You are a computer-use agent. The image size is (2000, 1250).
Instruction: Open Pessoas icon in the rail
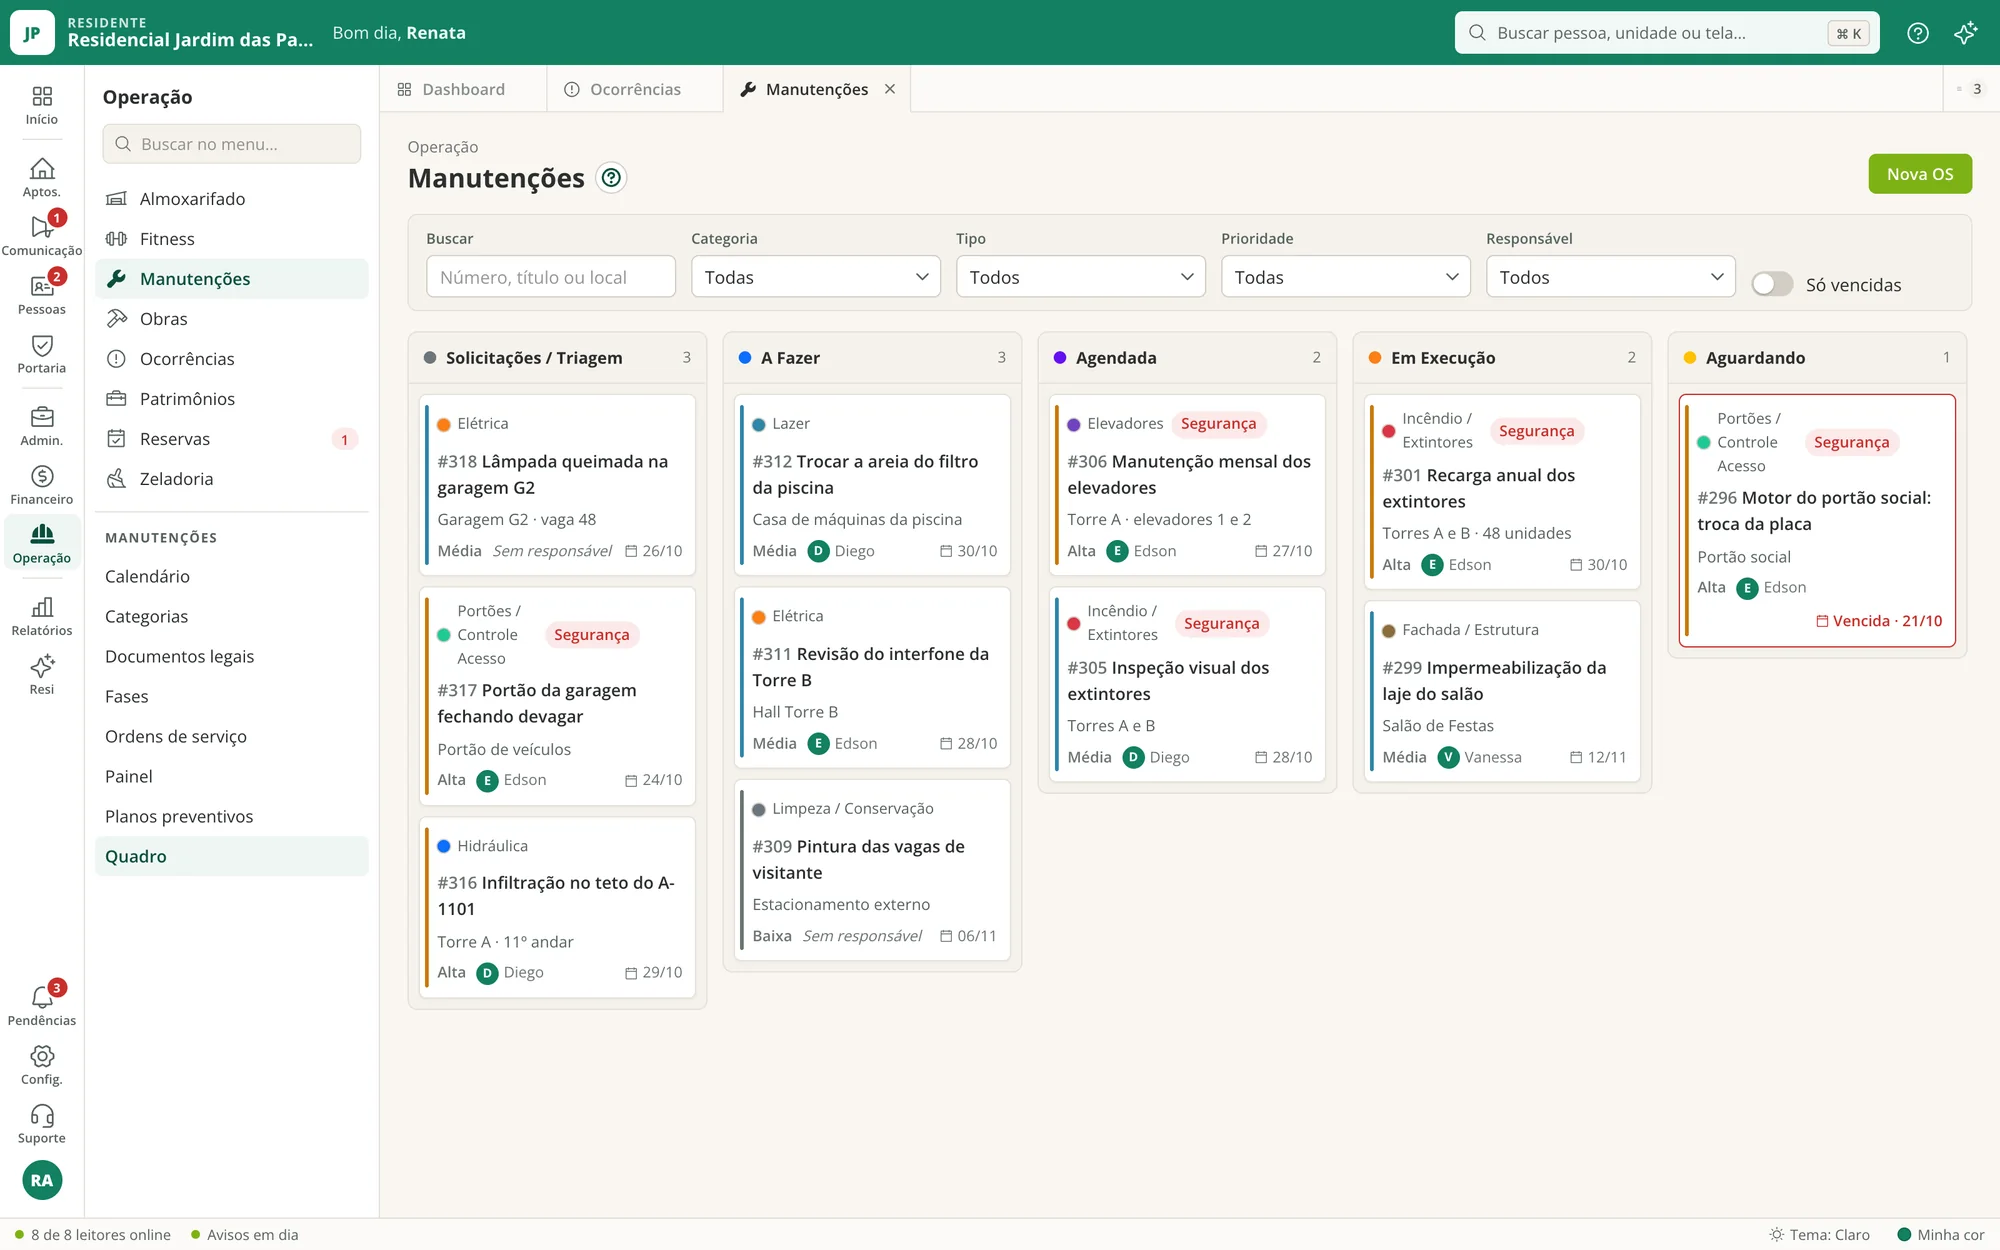pos(42,295)
